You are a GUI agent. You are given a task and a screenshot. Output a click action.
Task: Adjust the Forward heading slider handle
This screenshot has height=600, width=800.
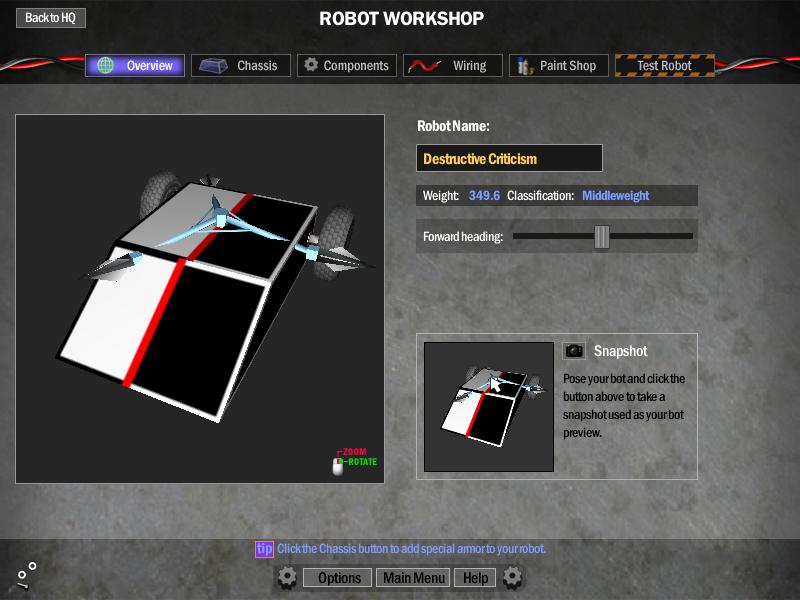pyautogui.click(x=602, y=237)
